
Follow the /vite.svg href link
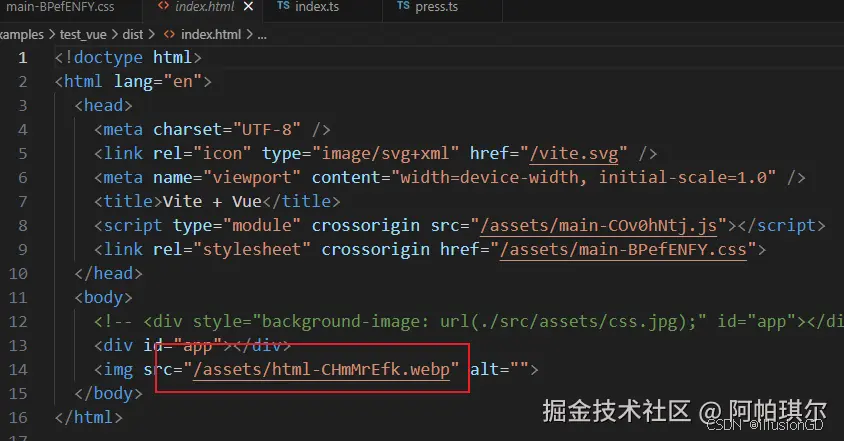pos(574,154)
